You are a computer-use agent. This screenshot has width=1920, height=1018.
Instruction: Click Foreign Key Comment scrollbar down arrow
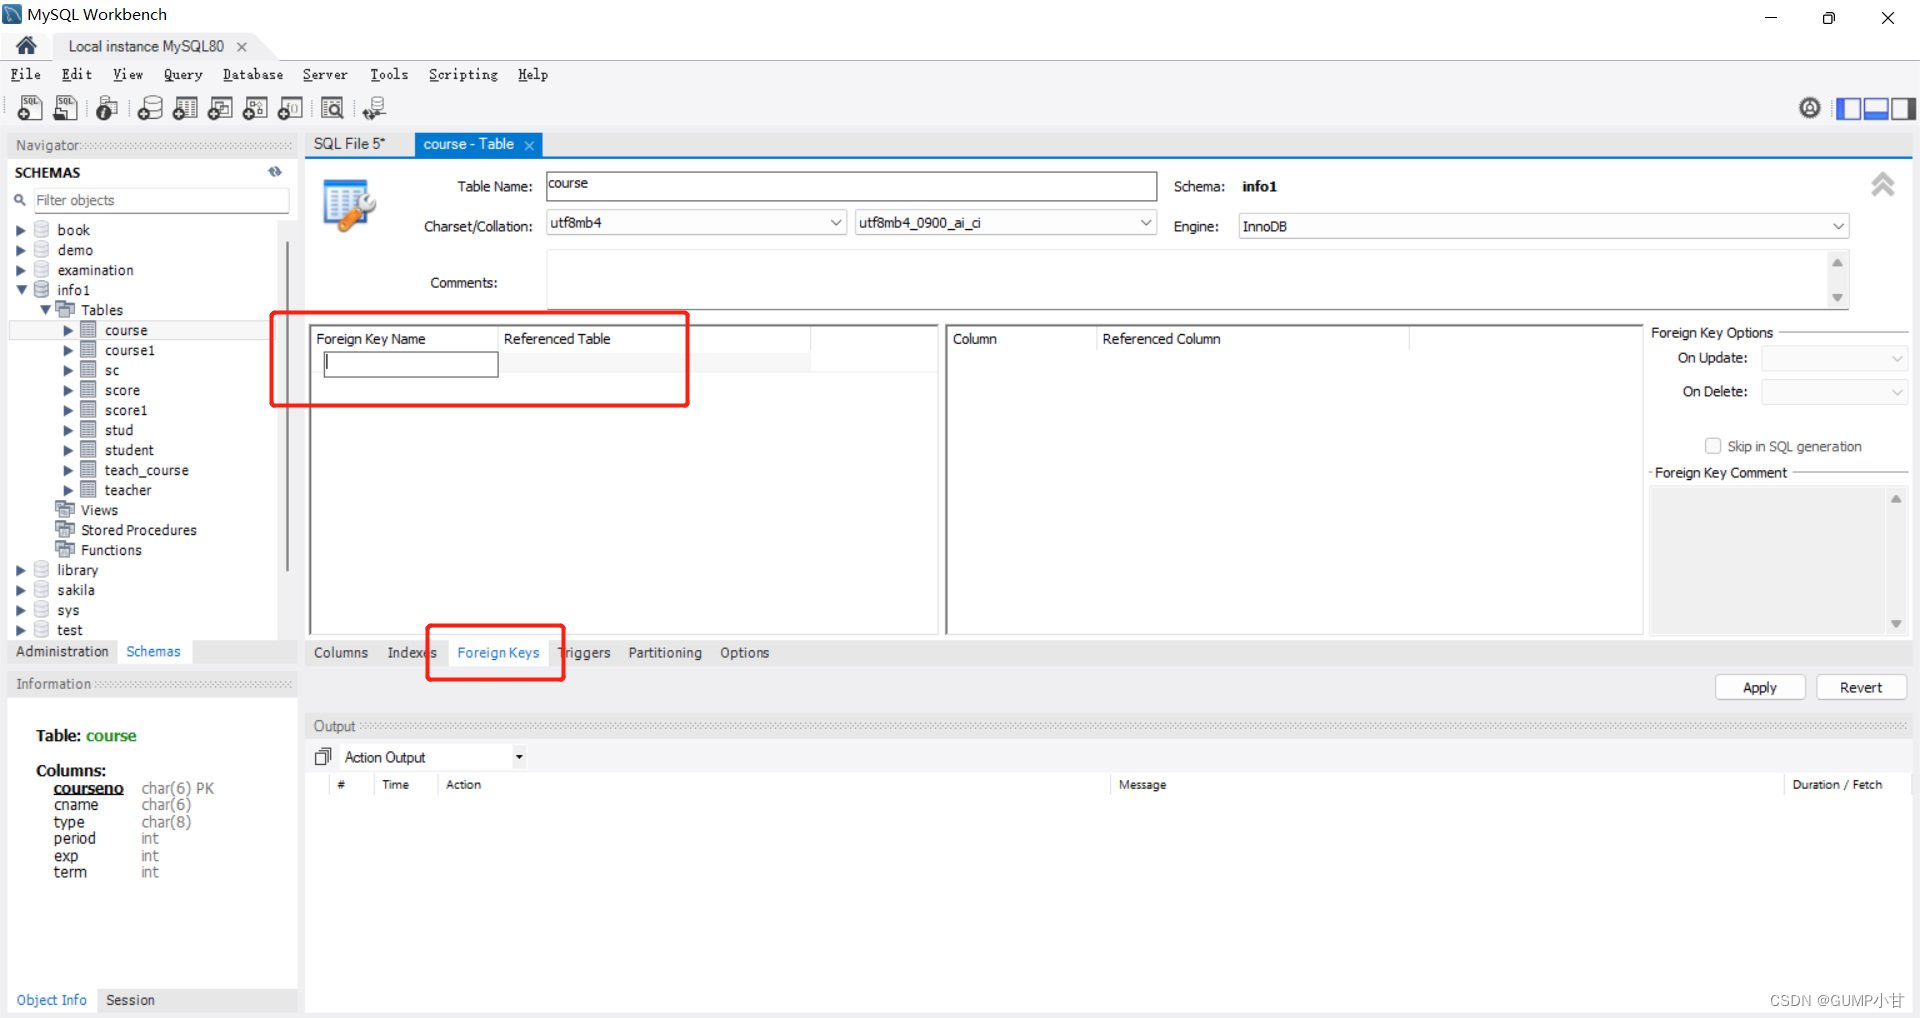click(x=1896, y=624)
